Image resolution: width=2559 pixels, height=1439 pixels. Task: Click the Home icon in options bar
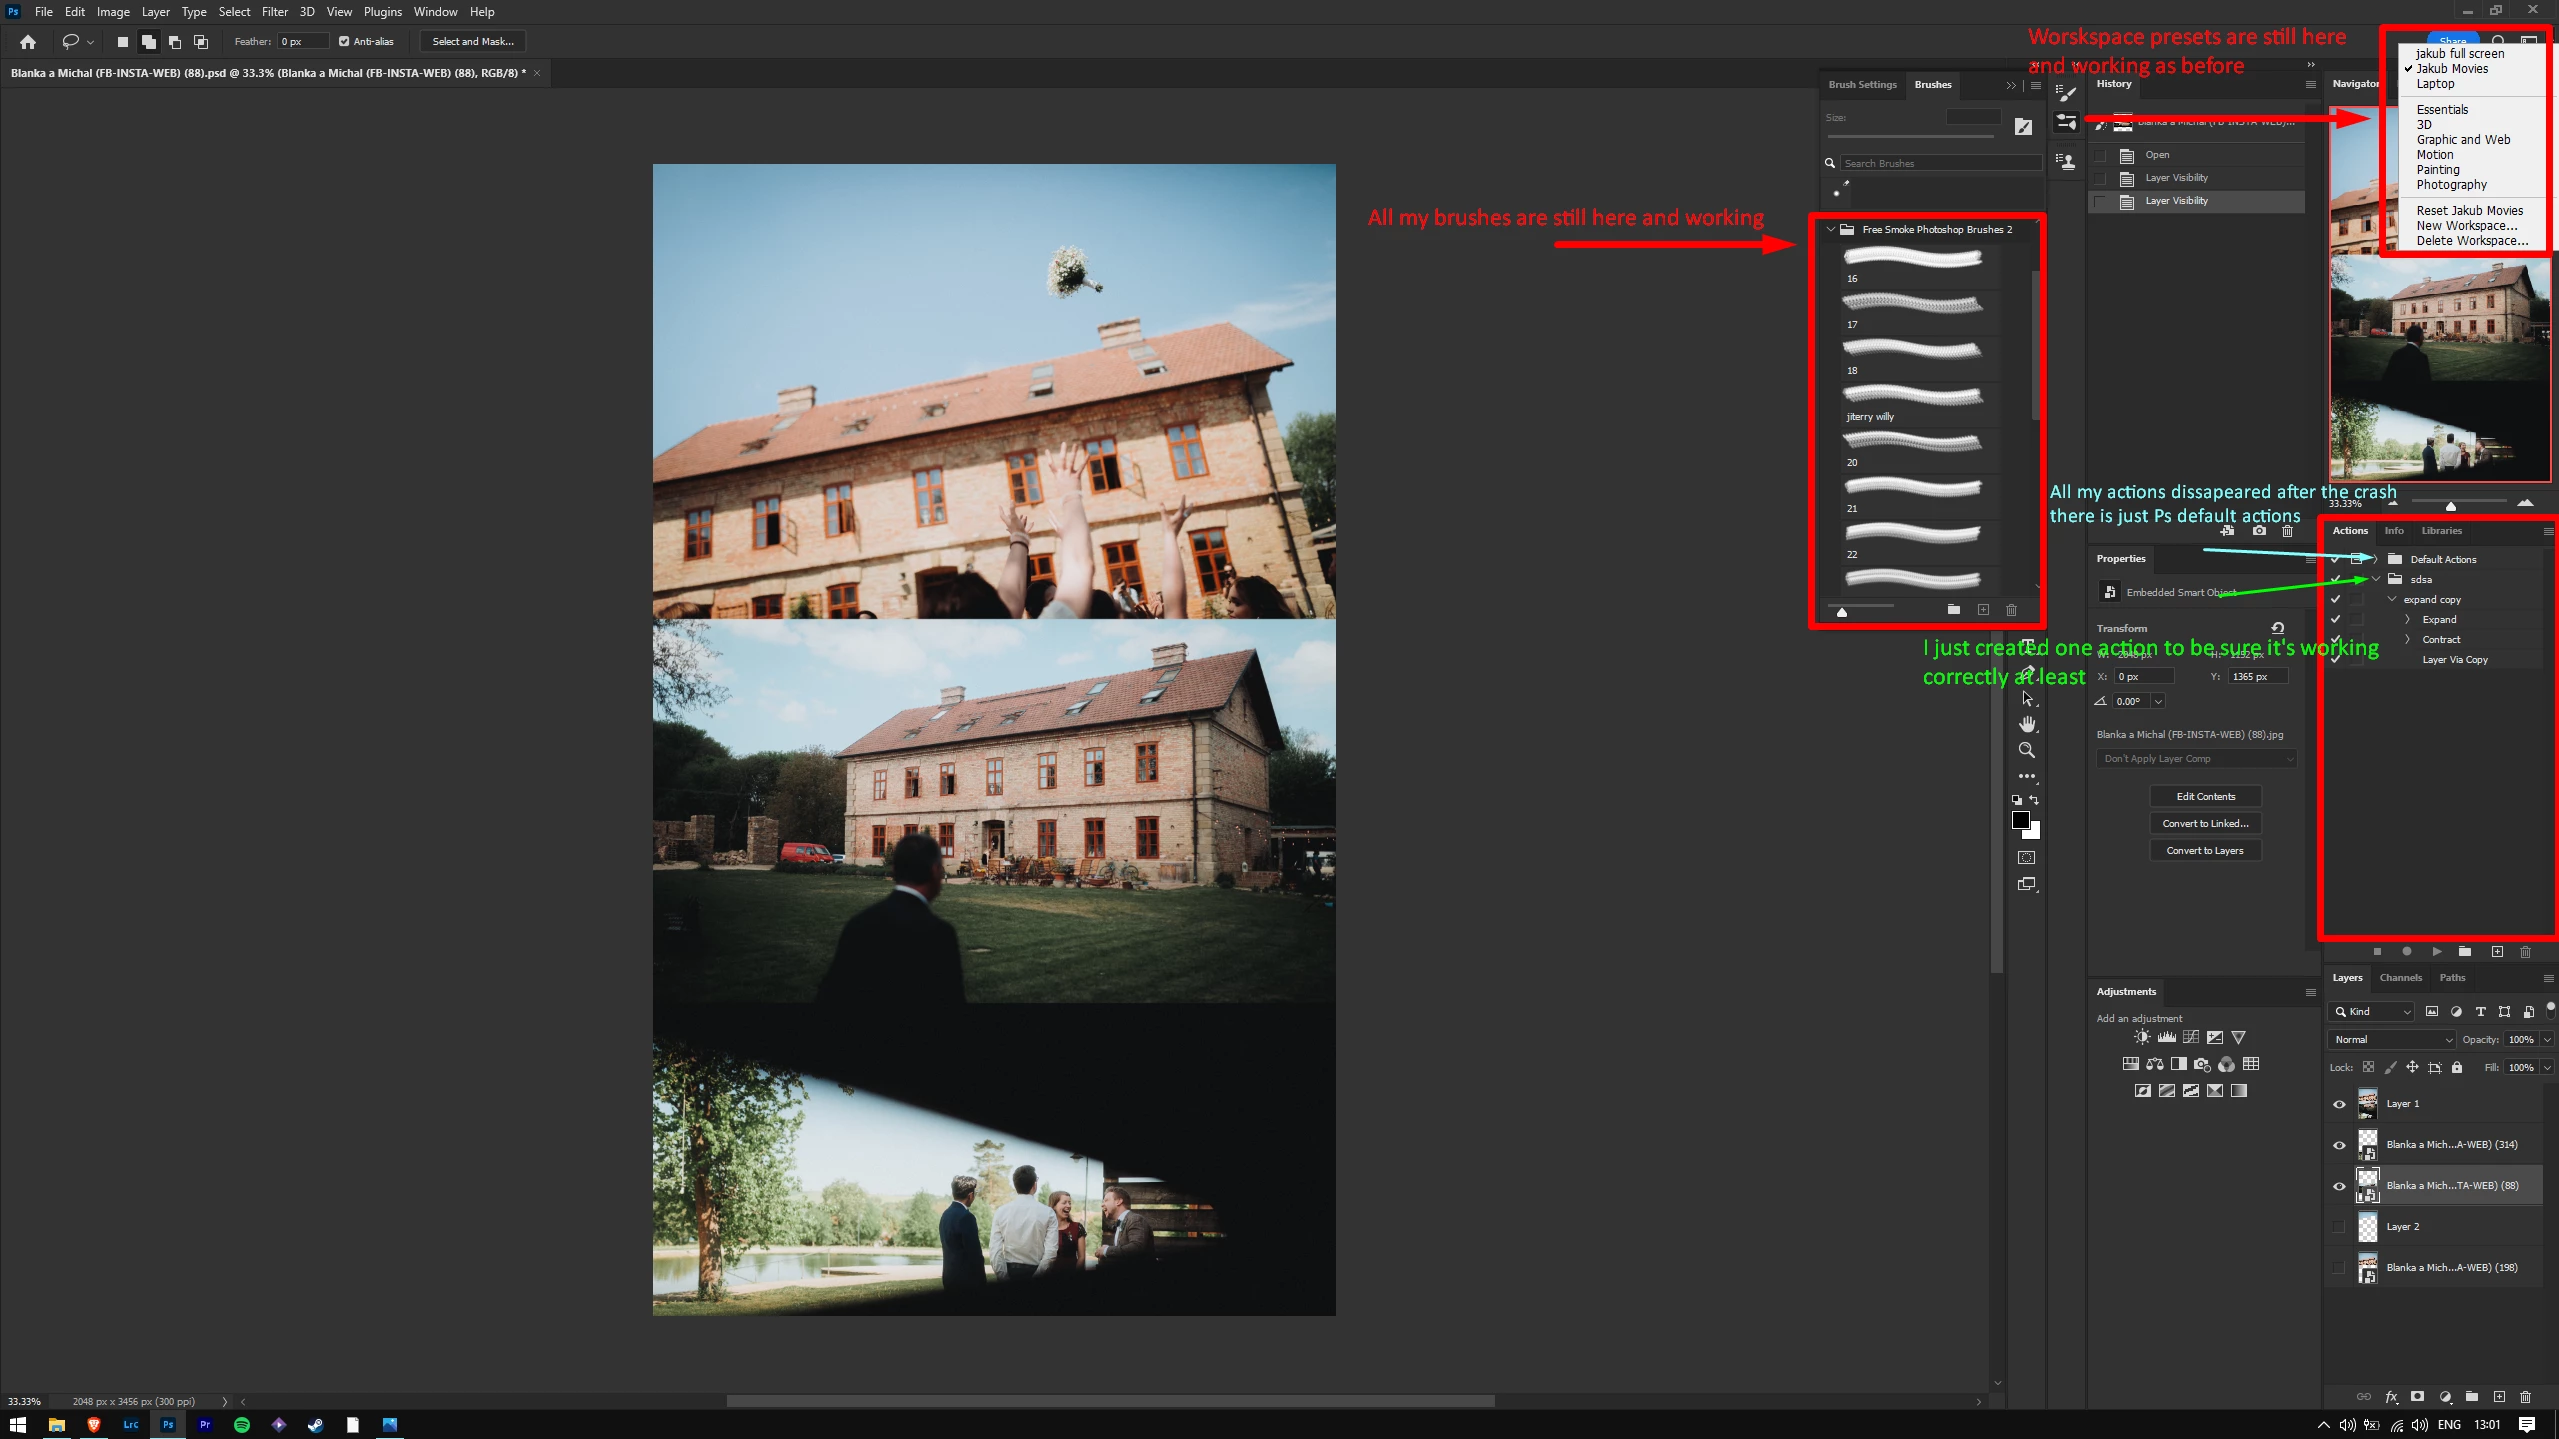(x=28, y=41)
